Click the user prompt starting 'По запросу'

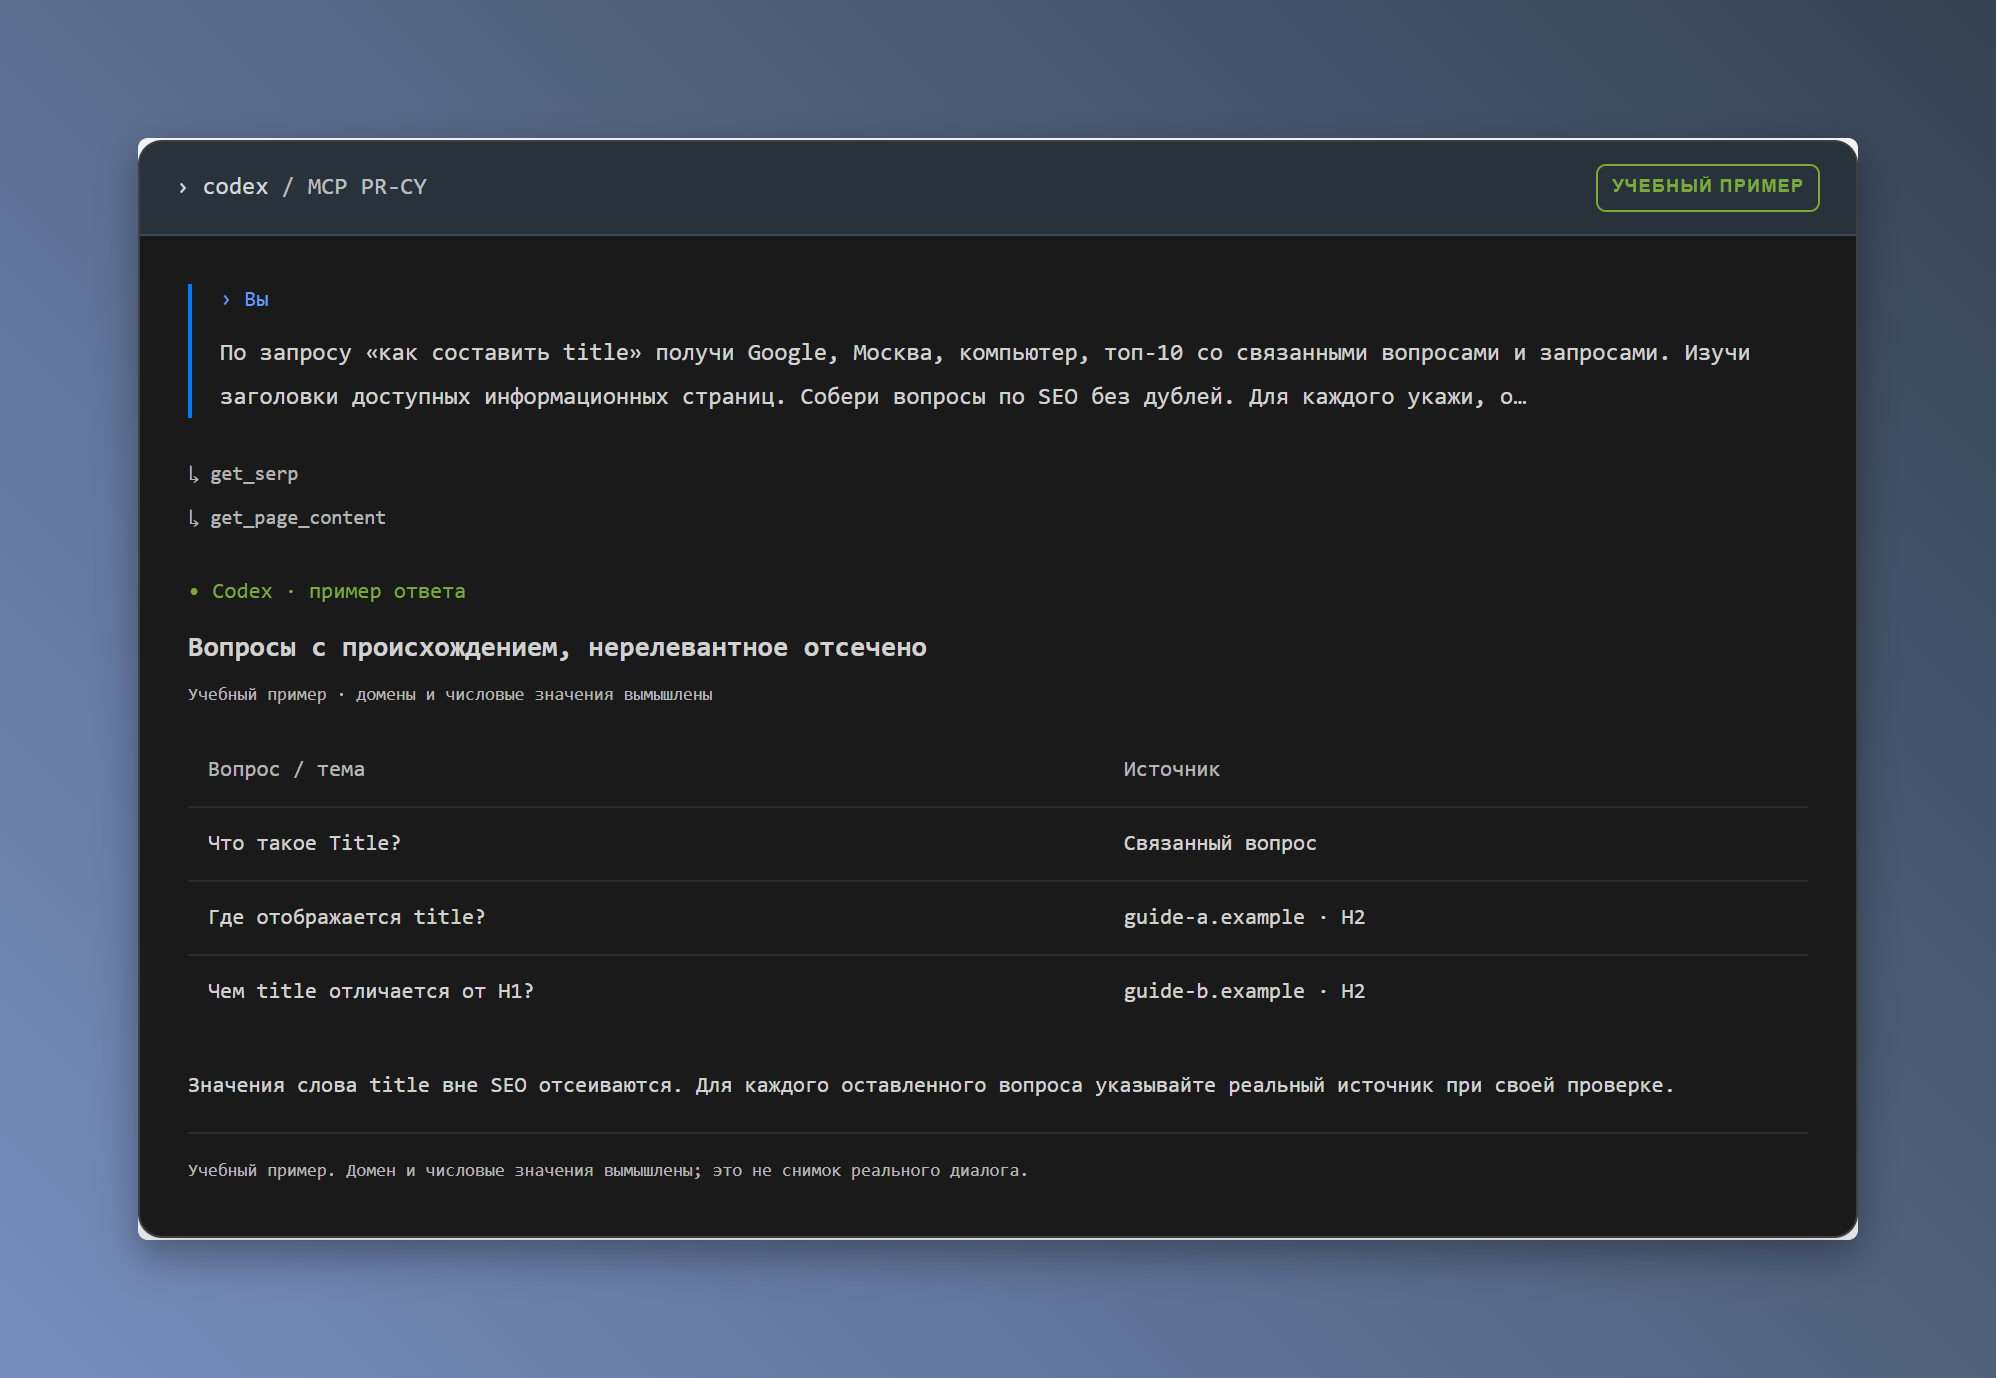click(985, 375)
